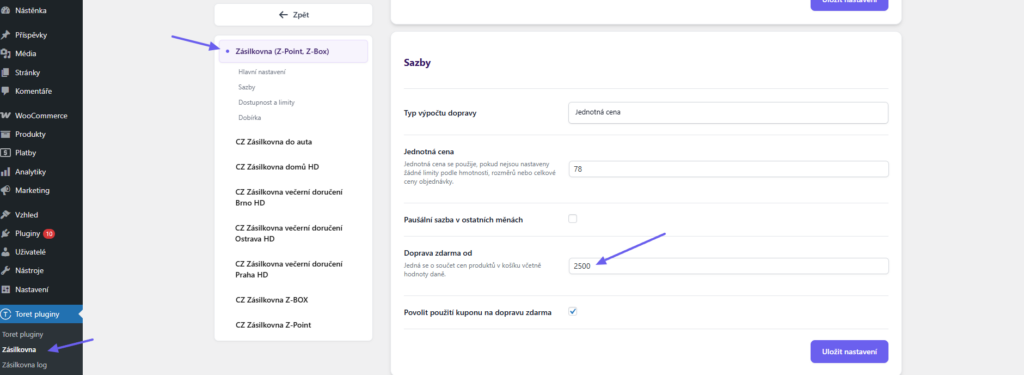This screenshot has height=375, width=1024.
Task: Click the Komentáře speech bubble icon
Action: point(6,91)
